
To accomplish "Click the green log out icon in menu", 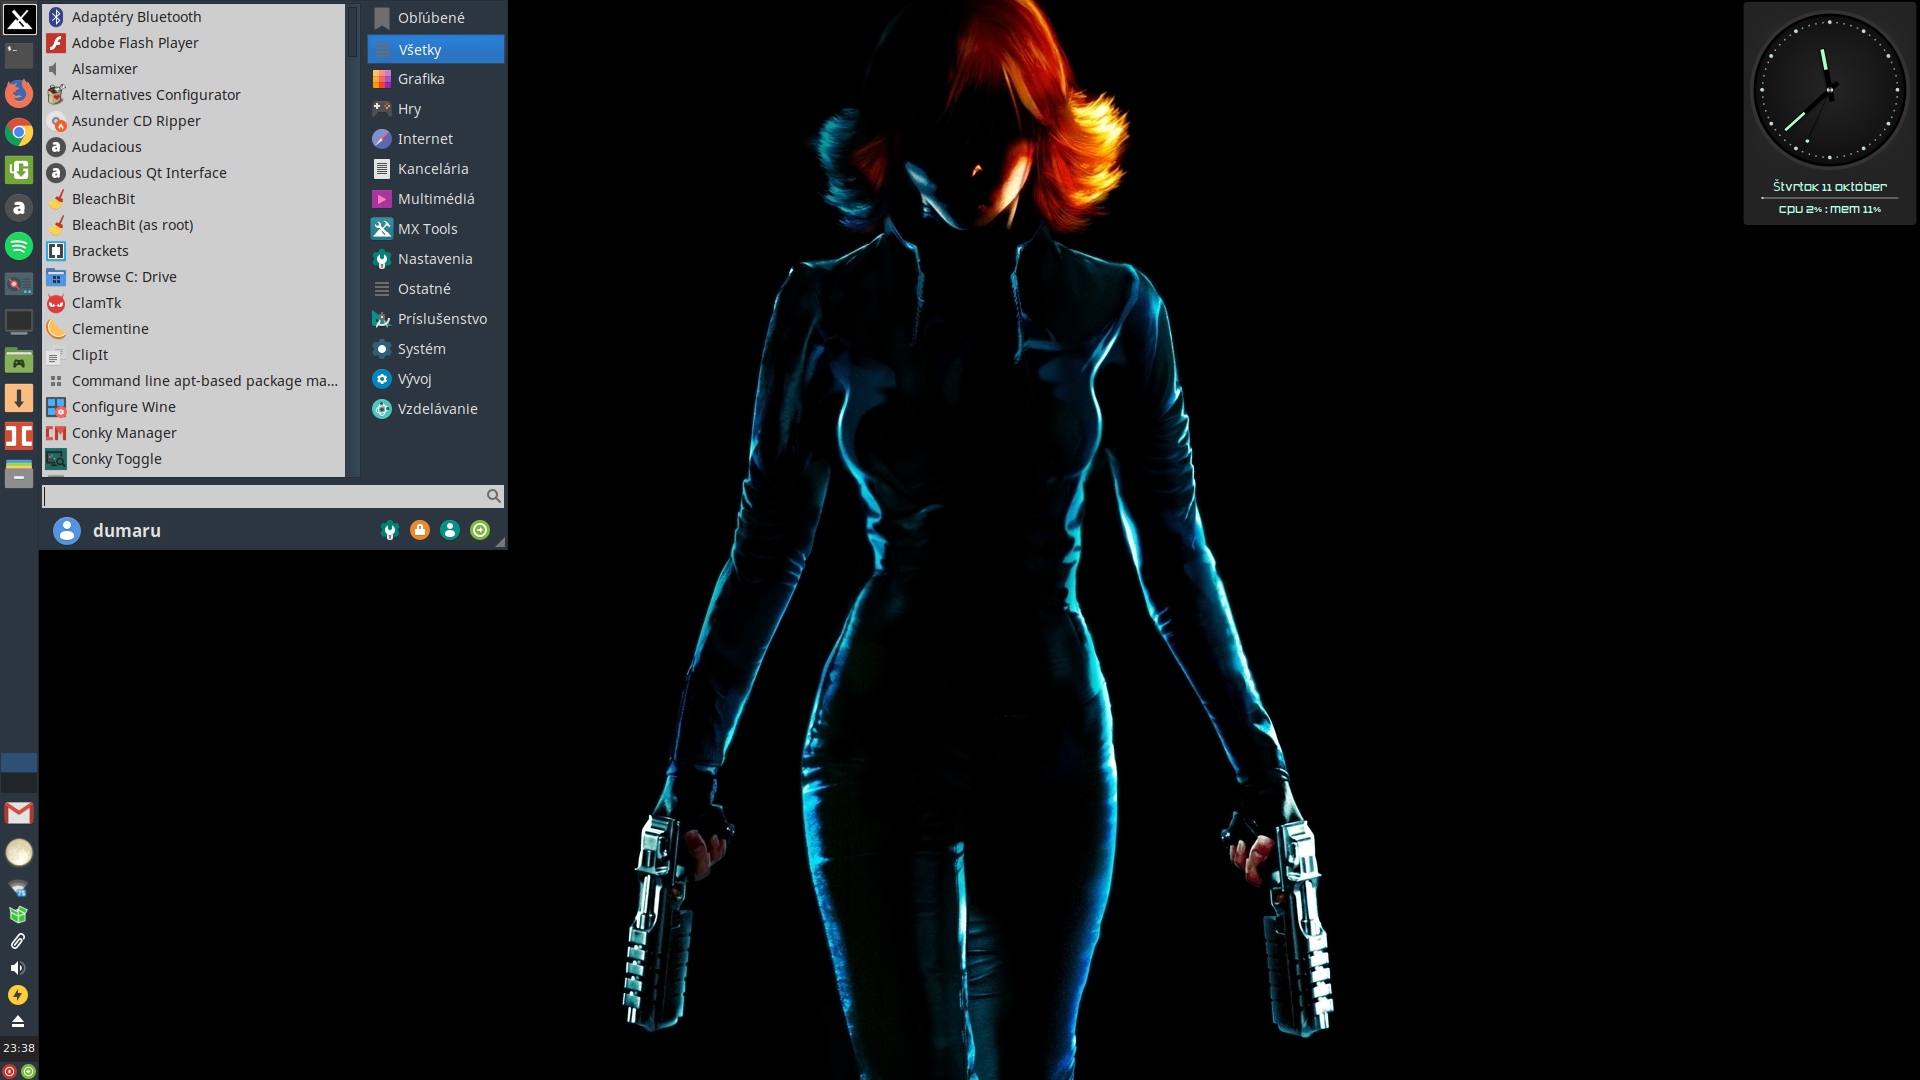I will pos(480,530).
